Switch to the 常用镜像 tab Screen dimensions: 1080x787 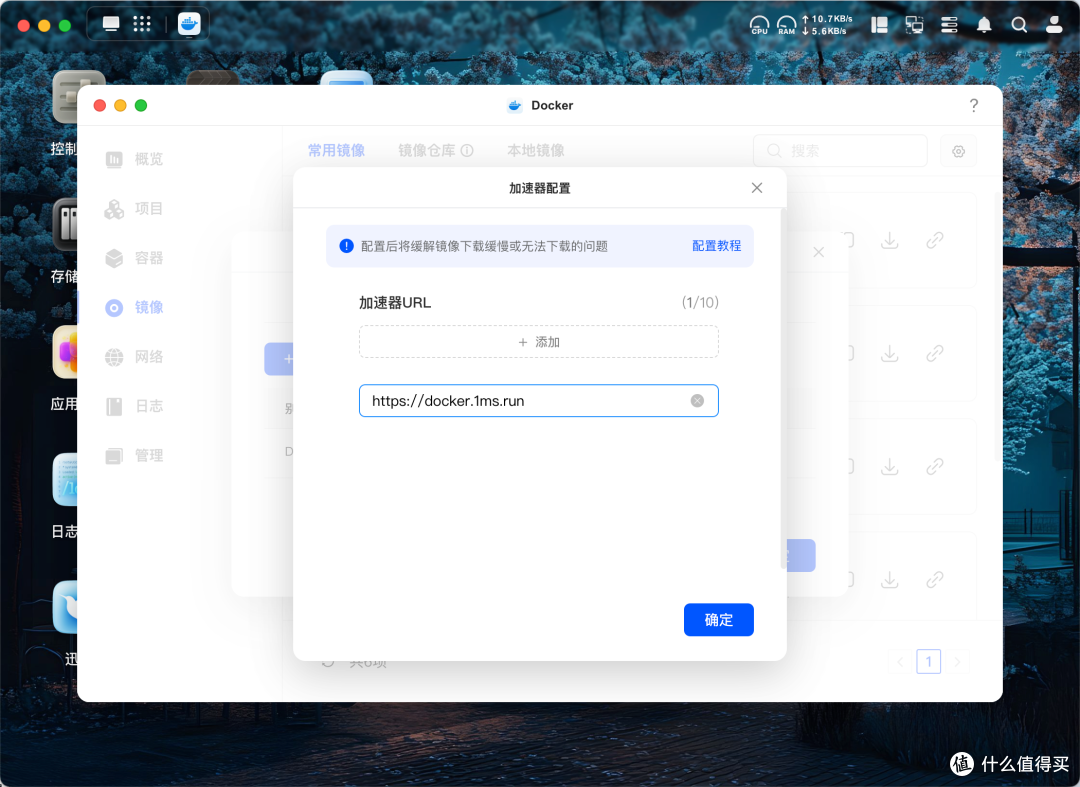coord(336,150)
